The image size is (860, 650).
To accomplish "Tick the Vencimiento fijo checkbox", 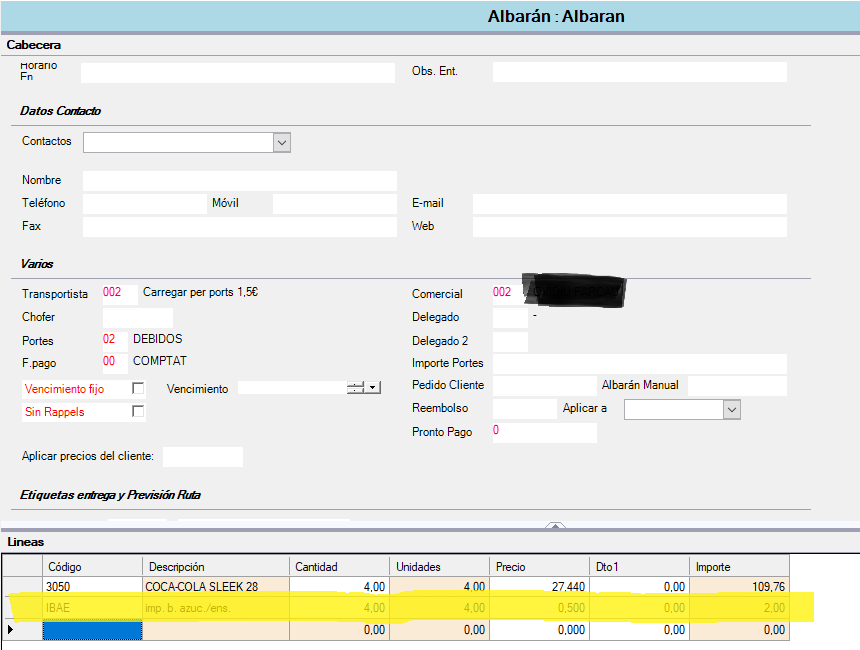I will pos(138,388).
